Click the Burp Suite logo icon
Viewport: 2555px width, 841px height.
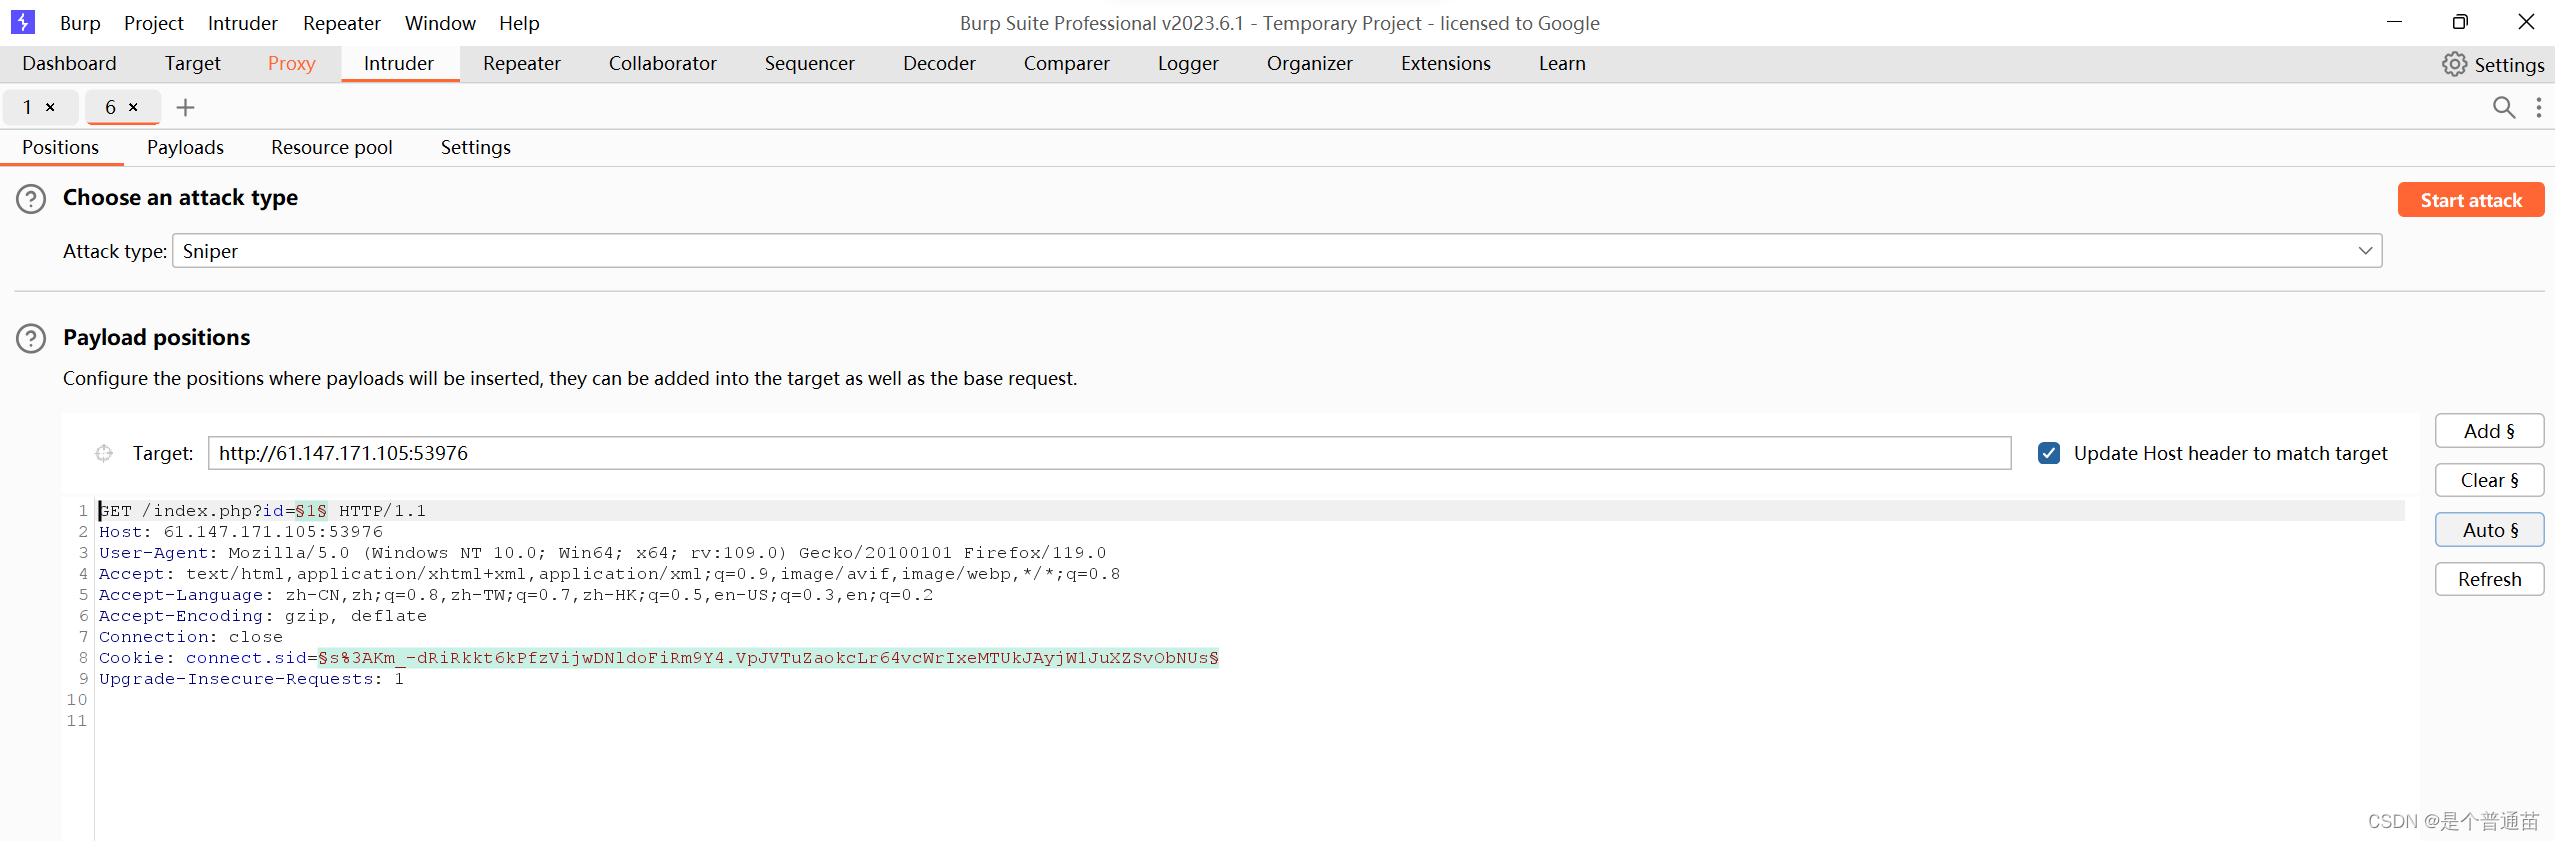(23, 22)
